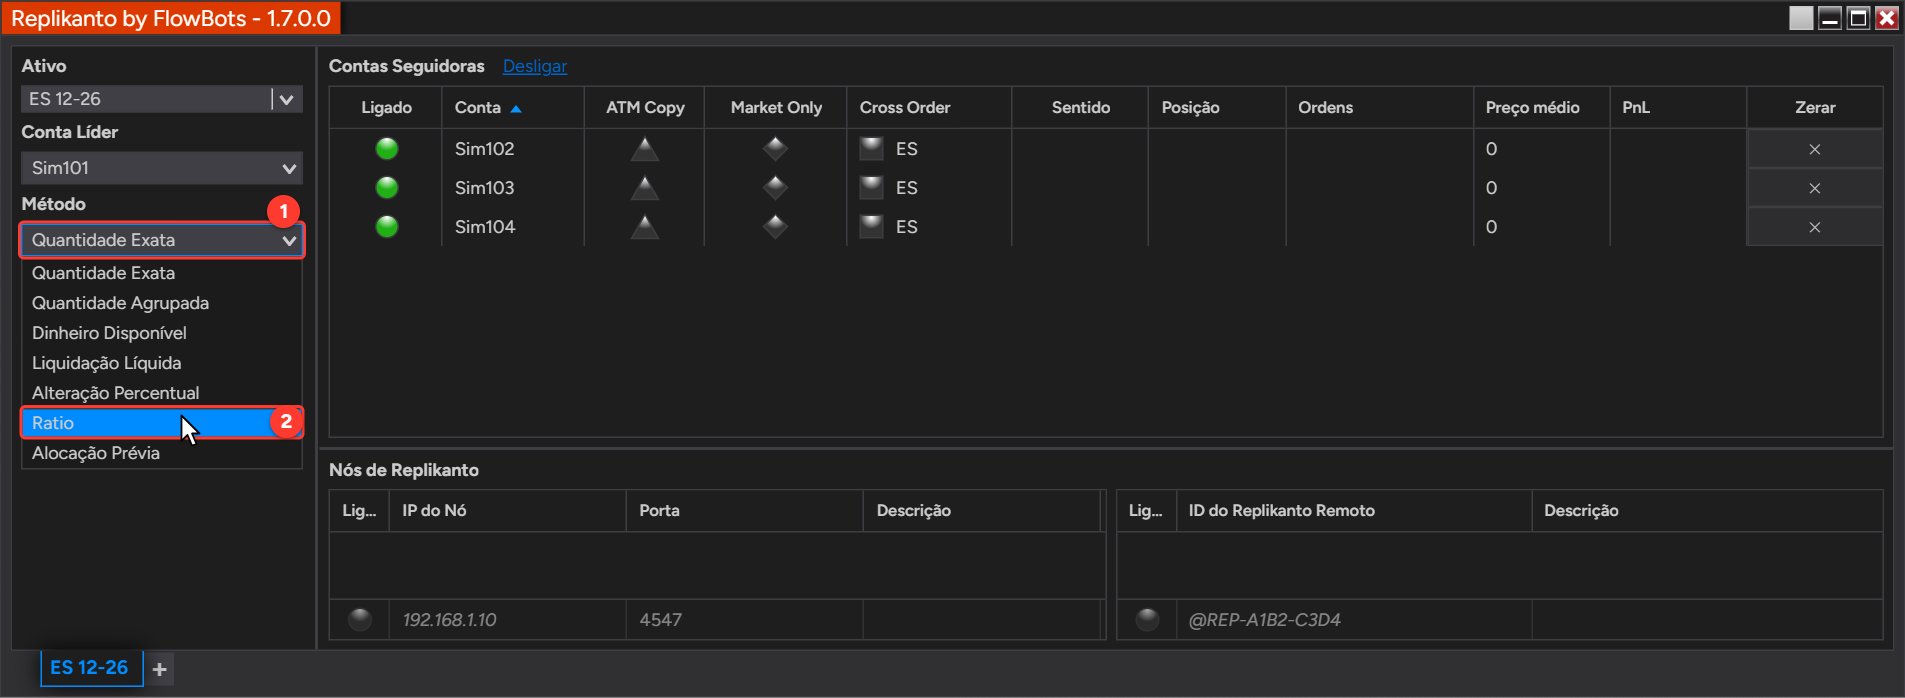The width and height of the screenshot is (1905, 698).
Task: Minimize the Replikanto window
Action: click(x=1830, y=18)
